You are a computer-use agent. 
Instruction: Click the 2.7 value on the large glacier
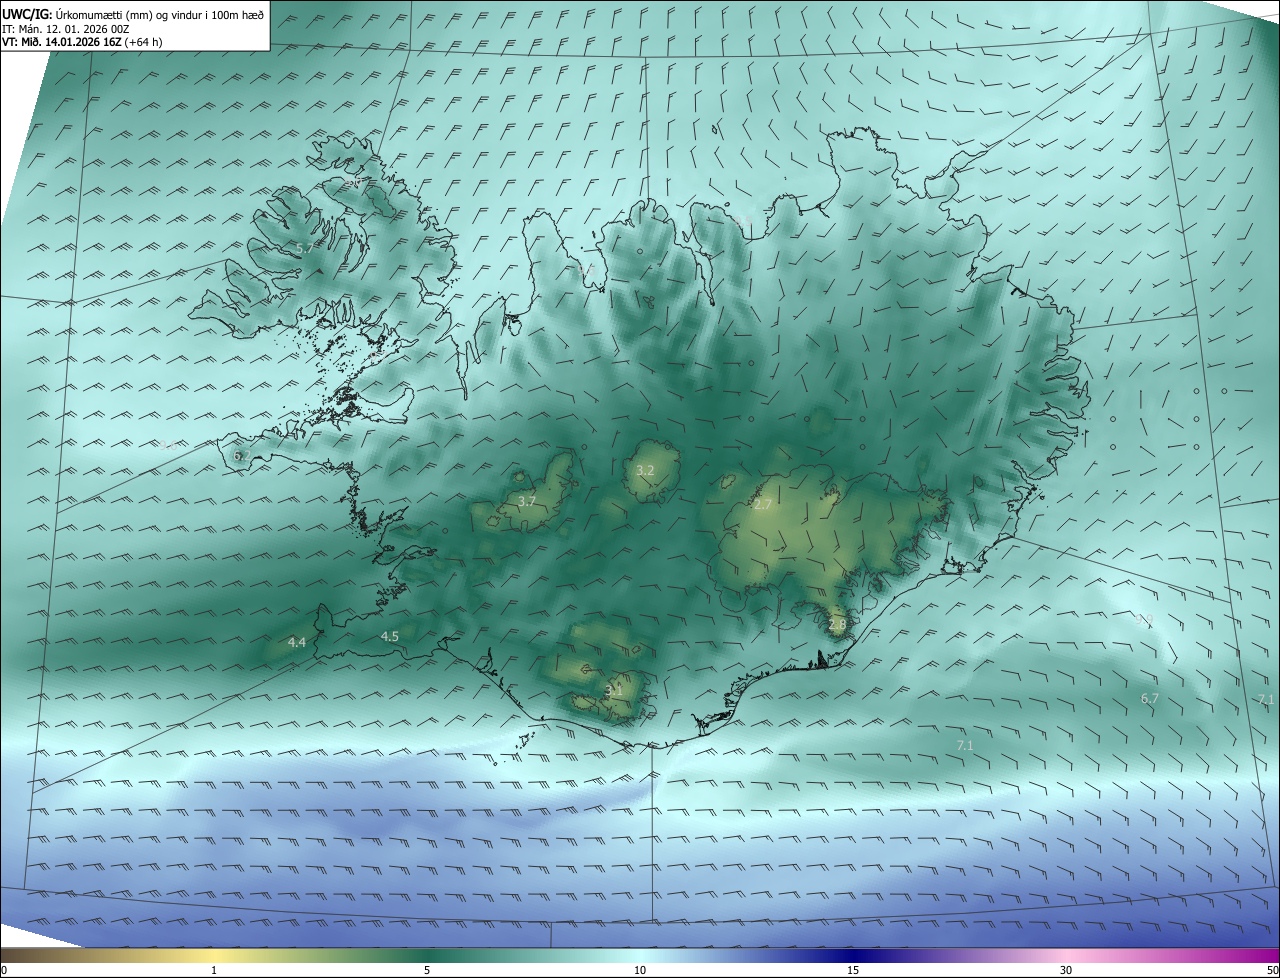[x=763, y=505]
